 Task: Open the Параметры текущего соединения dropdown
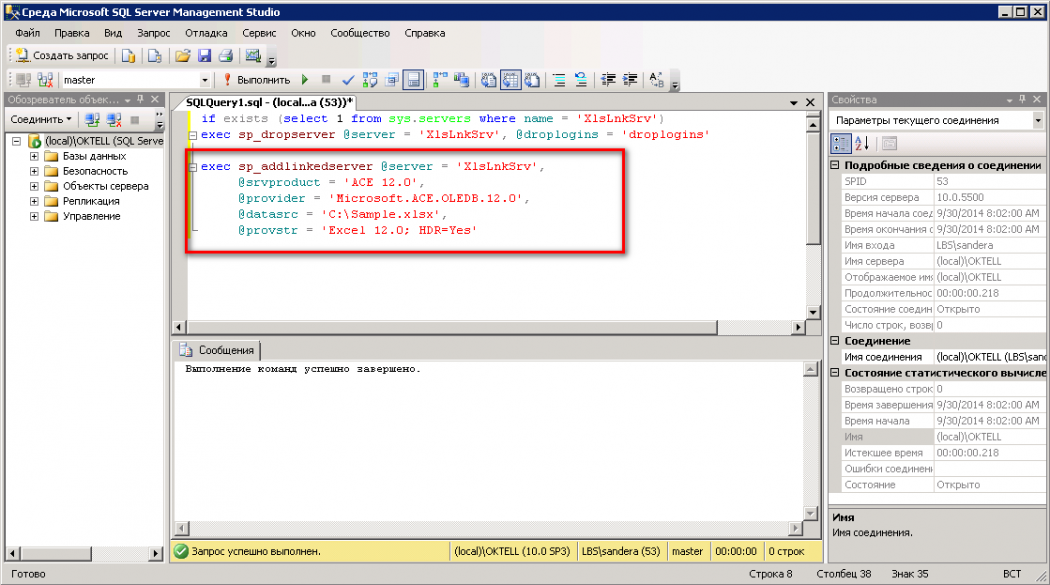coord(1036,120)
